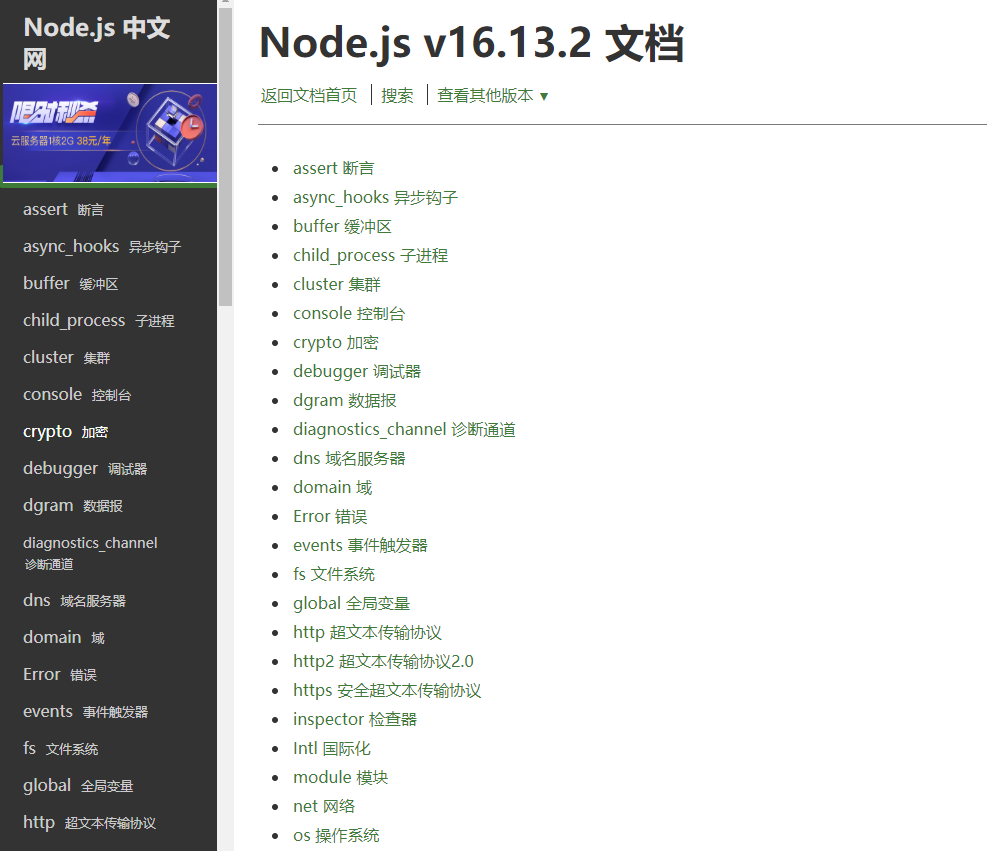Click cluster 集群 in the sidebar navigation
This screenshot has height=851, width=987.
[65, 356]
